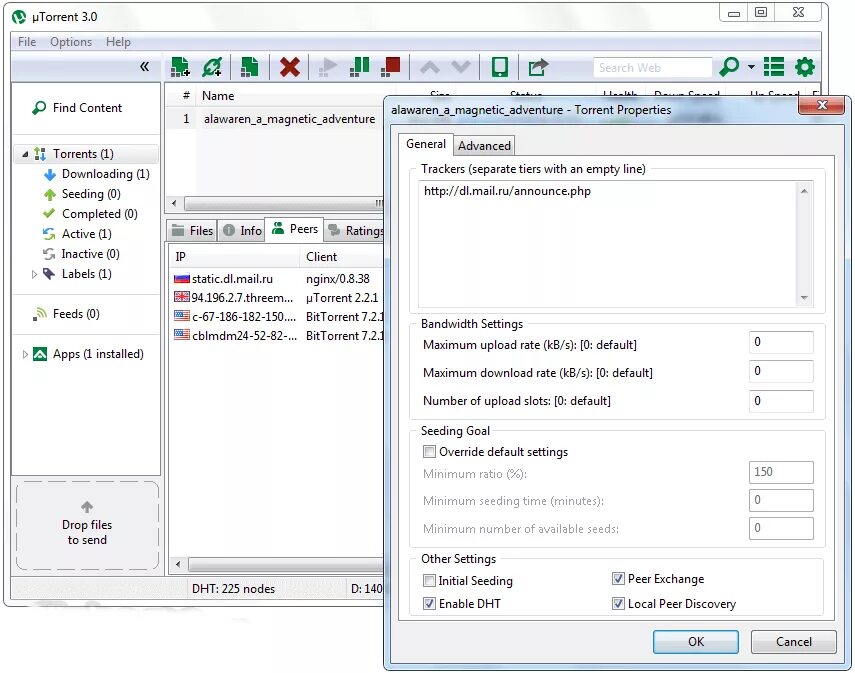This screenshot has width=855, height=673.
Task: Open the File menu
Action: coord(27,42)
